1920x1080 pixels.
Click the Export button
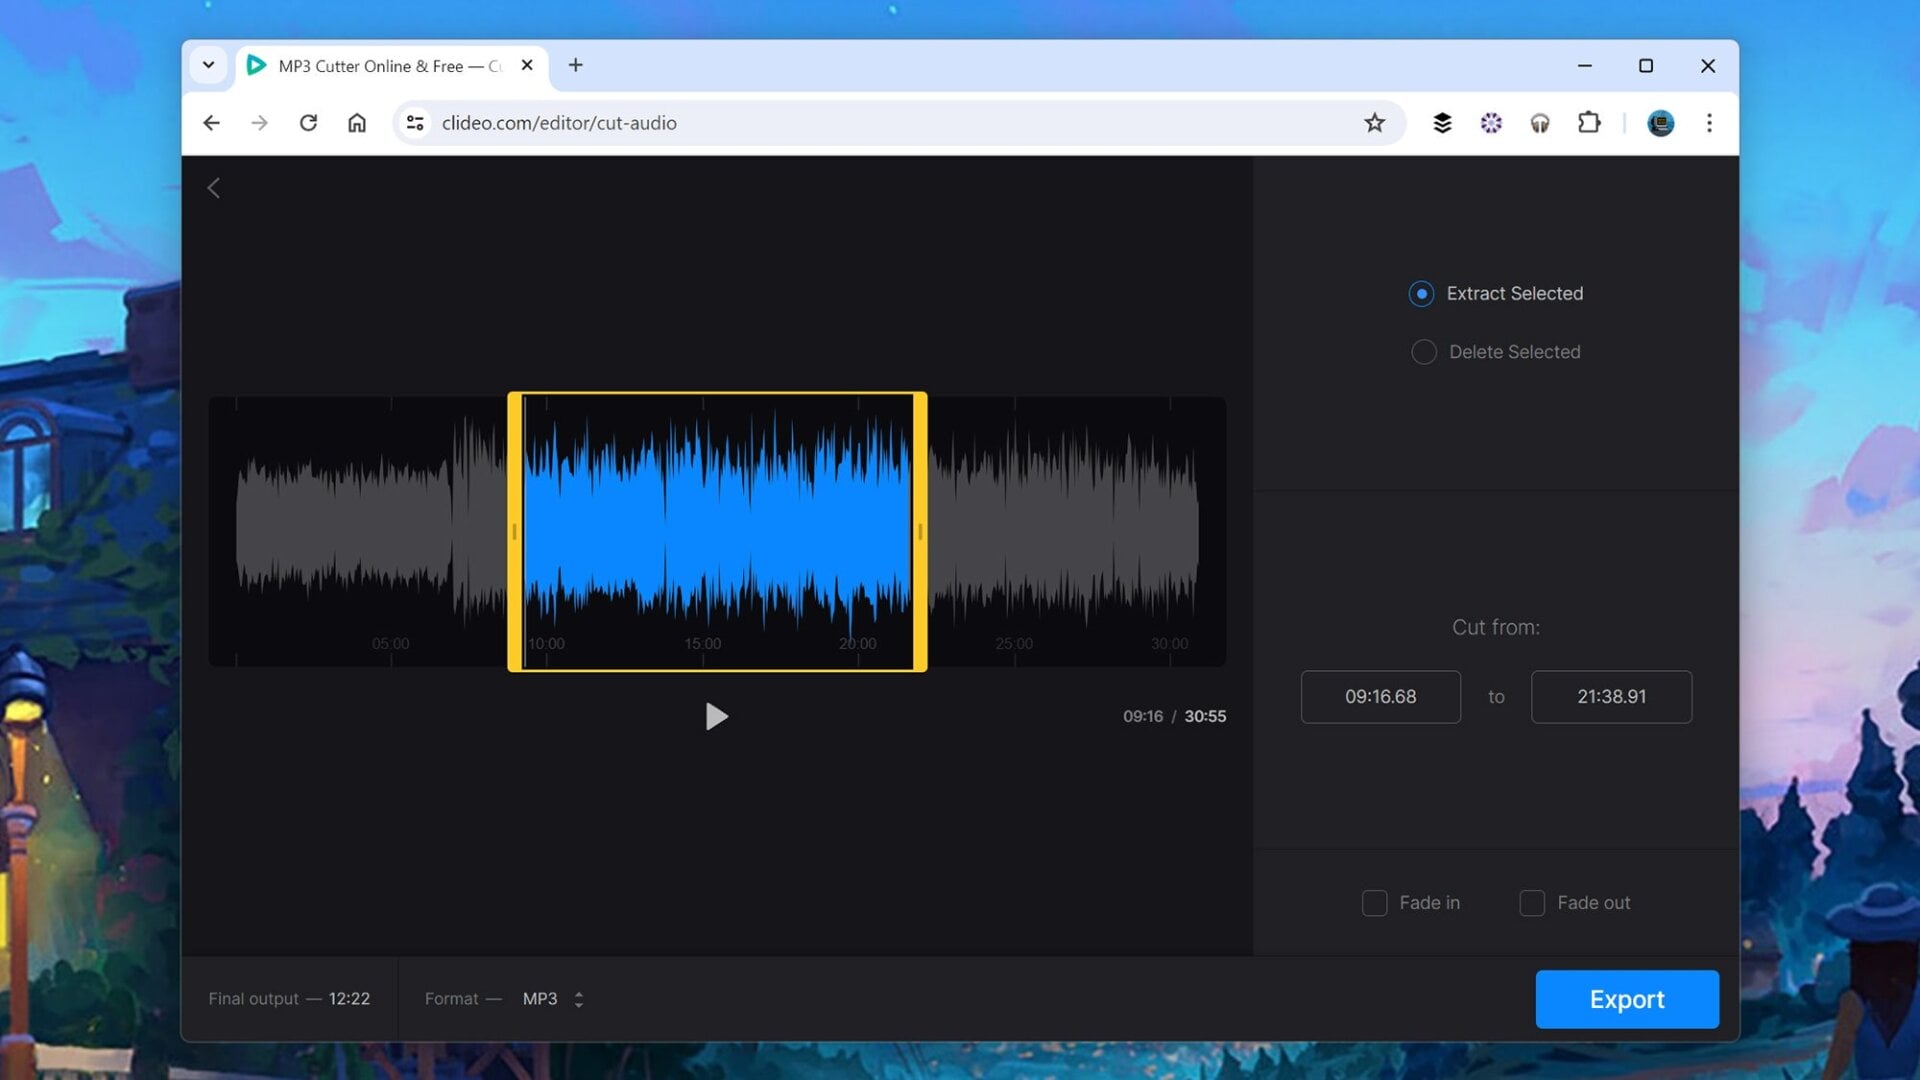tap(1627, 998)
